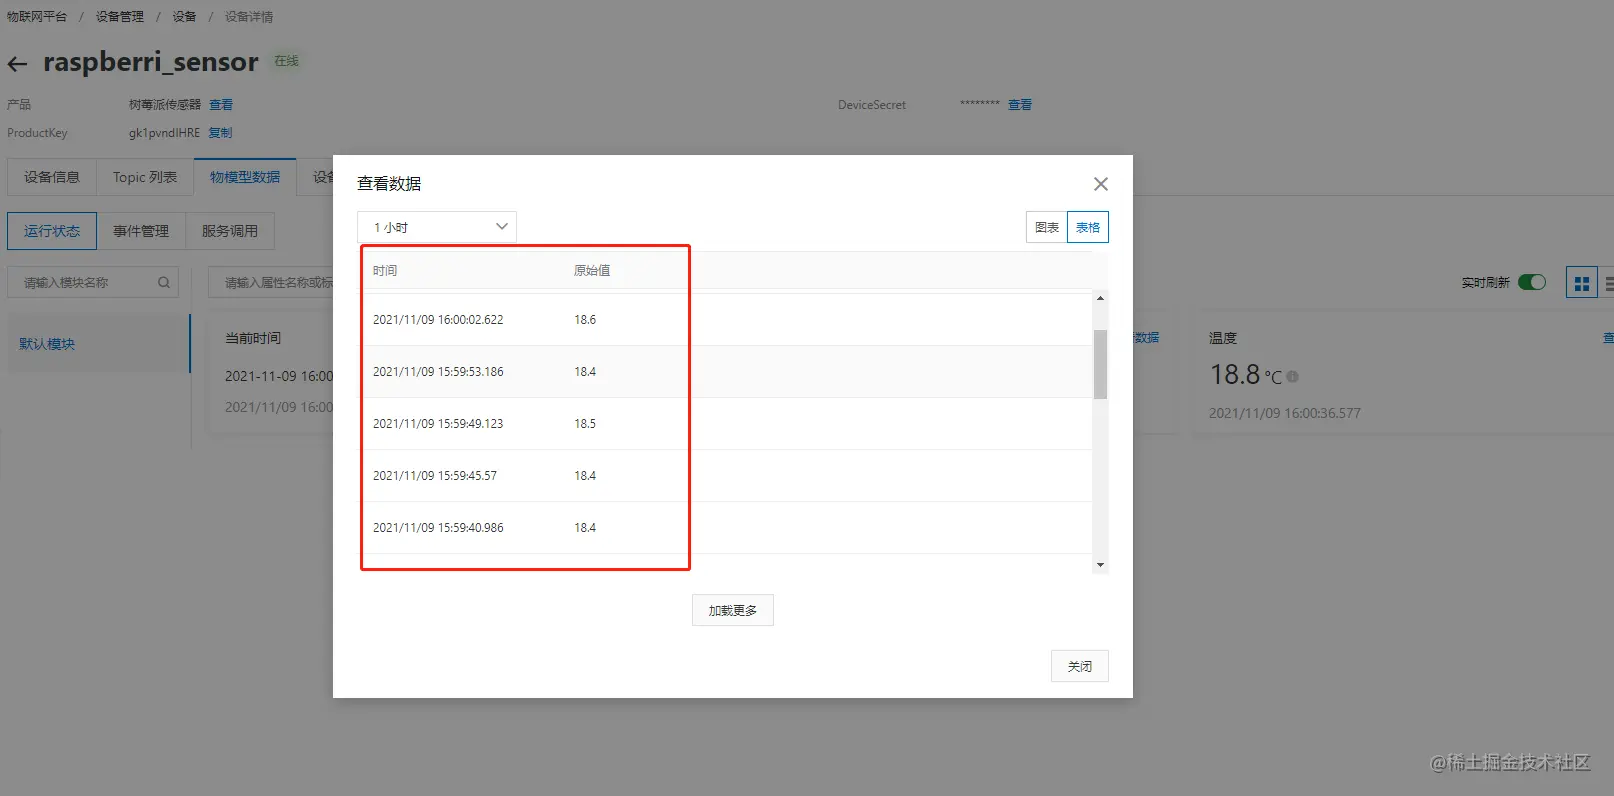
Task: Toggle the 实时刷新 switch
Action: coord(1531,282)
